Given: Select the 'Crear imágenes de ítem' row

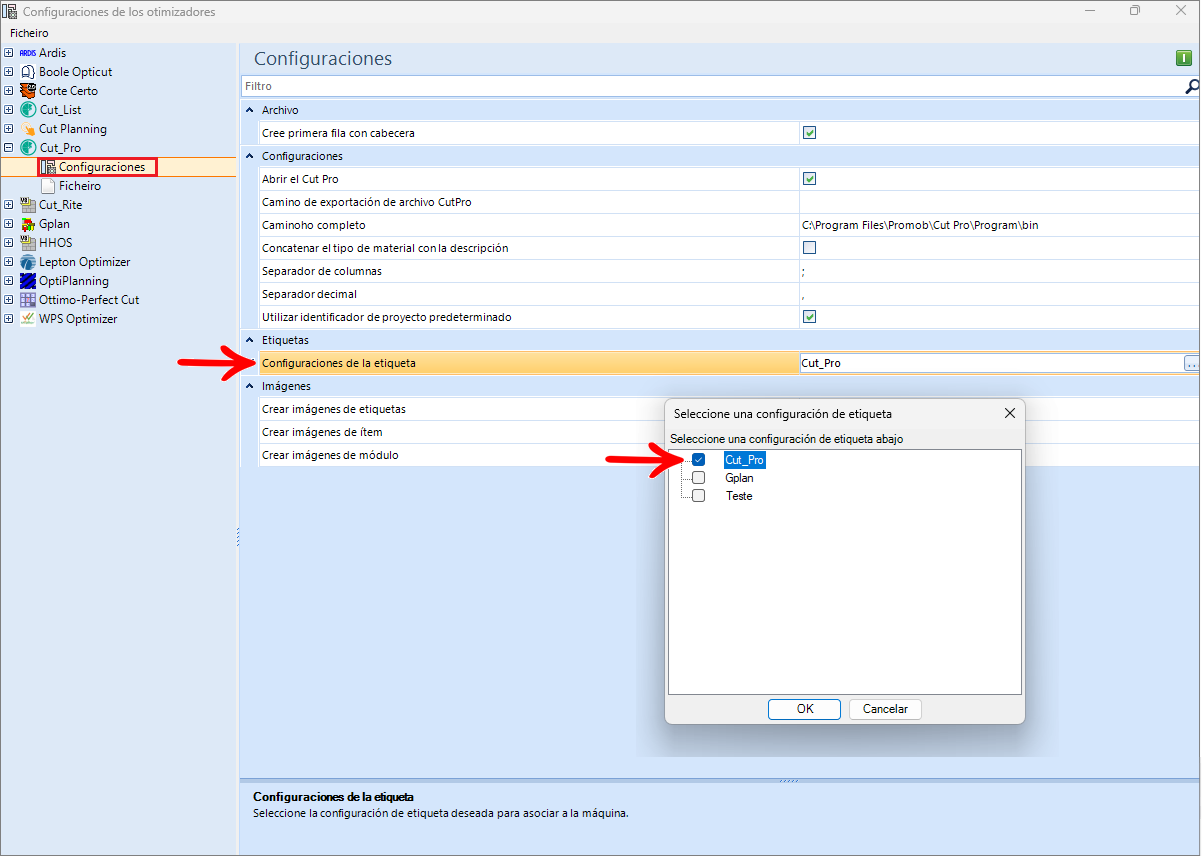Looking at the screenshot, I should [322, 432].
